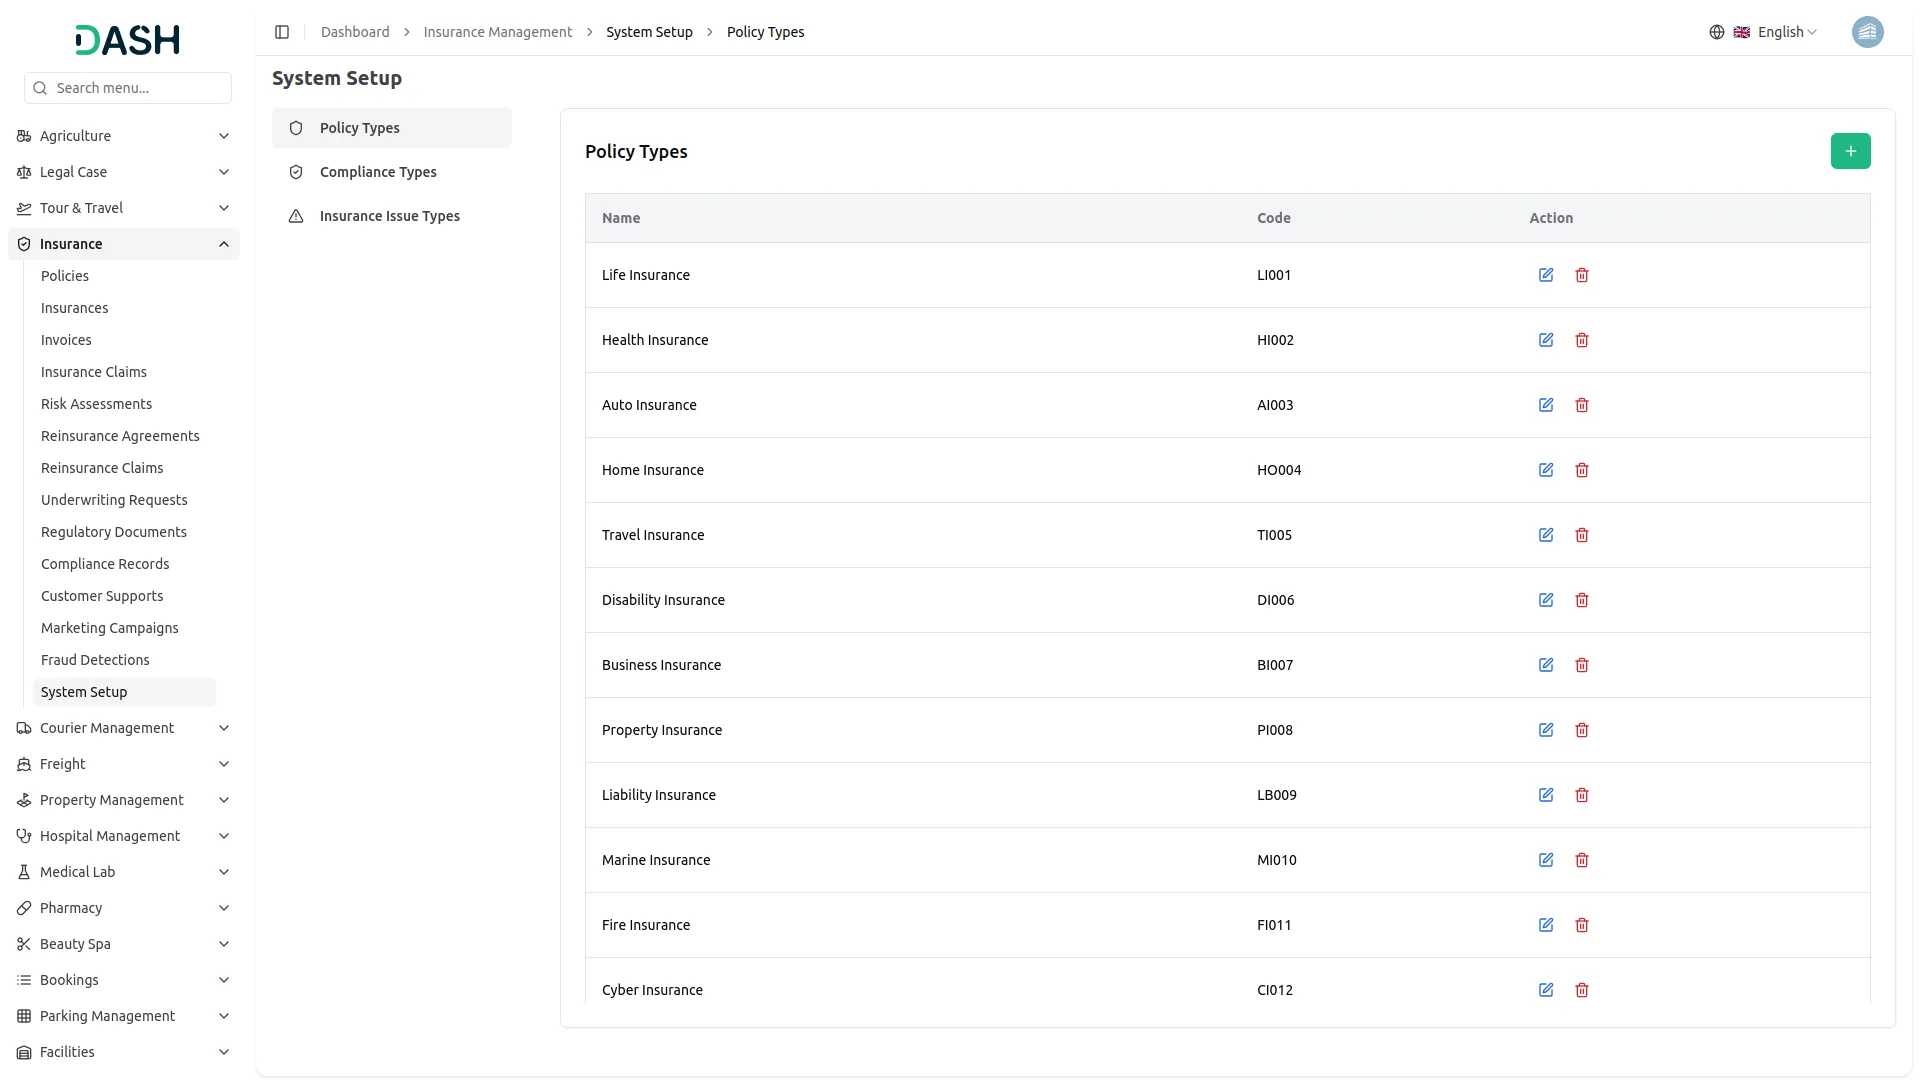Click the edit icon for Life Insurance
Screen dimensions: 1920x1080
[x=1546, y=275]
